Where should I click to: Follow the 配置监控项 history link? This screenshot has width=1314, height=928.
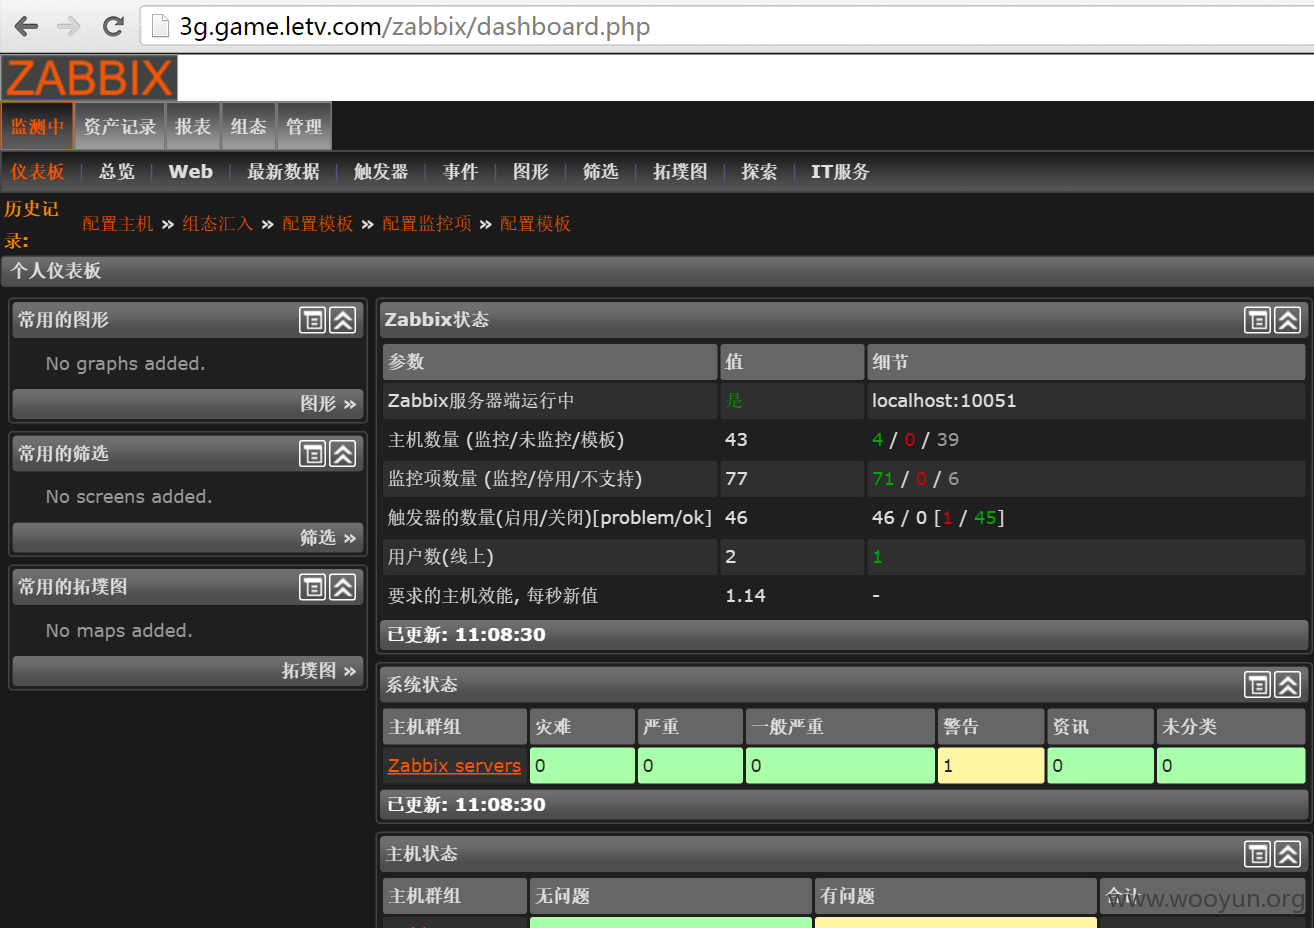(x=427, y=224)
